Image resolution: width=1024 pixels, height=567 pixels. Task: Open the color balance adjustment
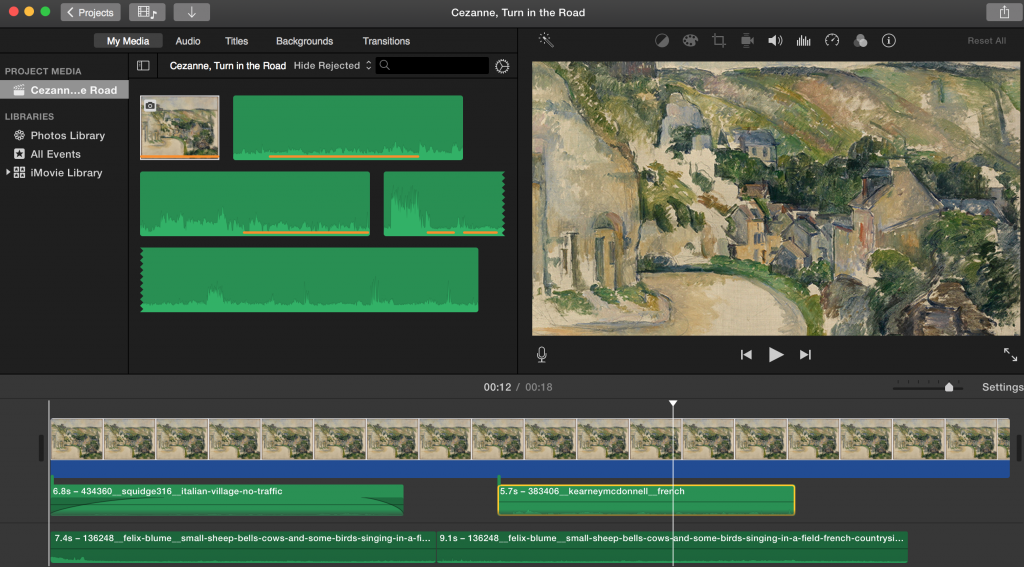point(662,40)
